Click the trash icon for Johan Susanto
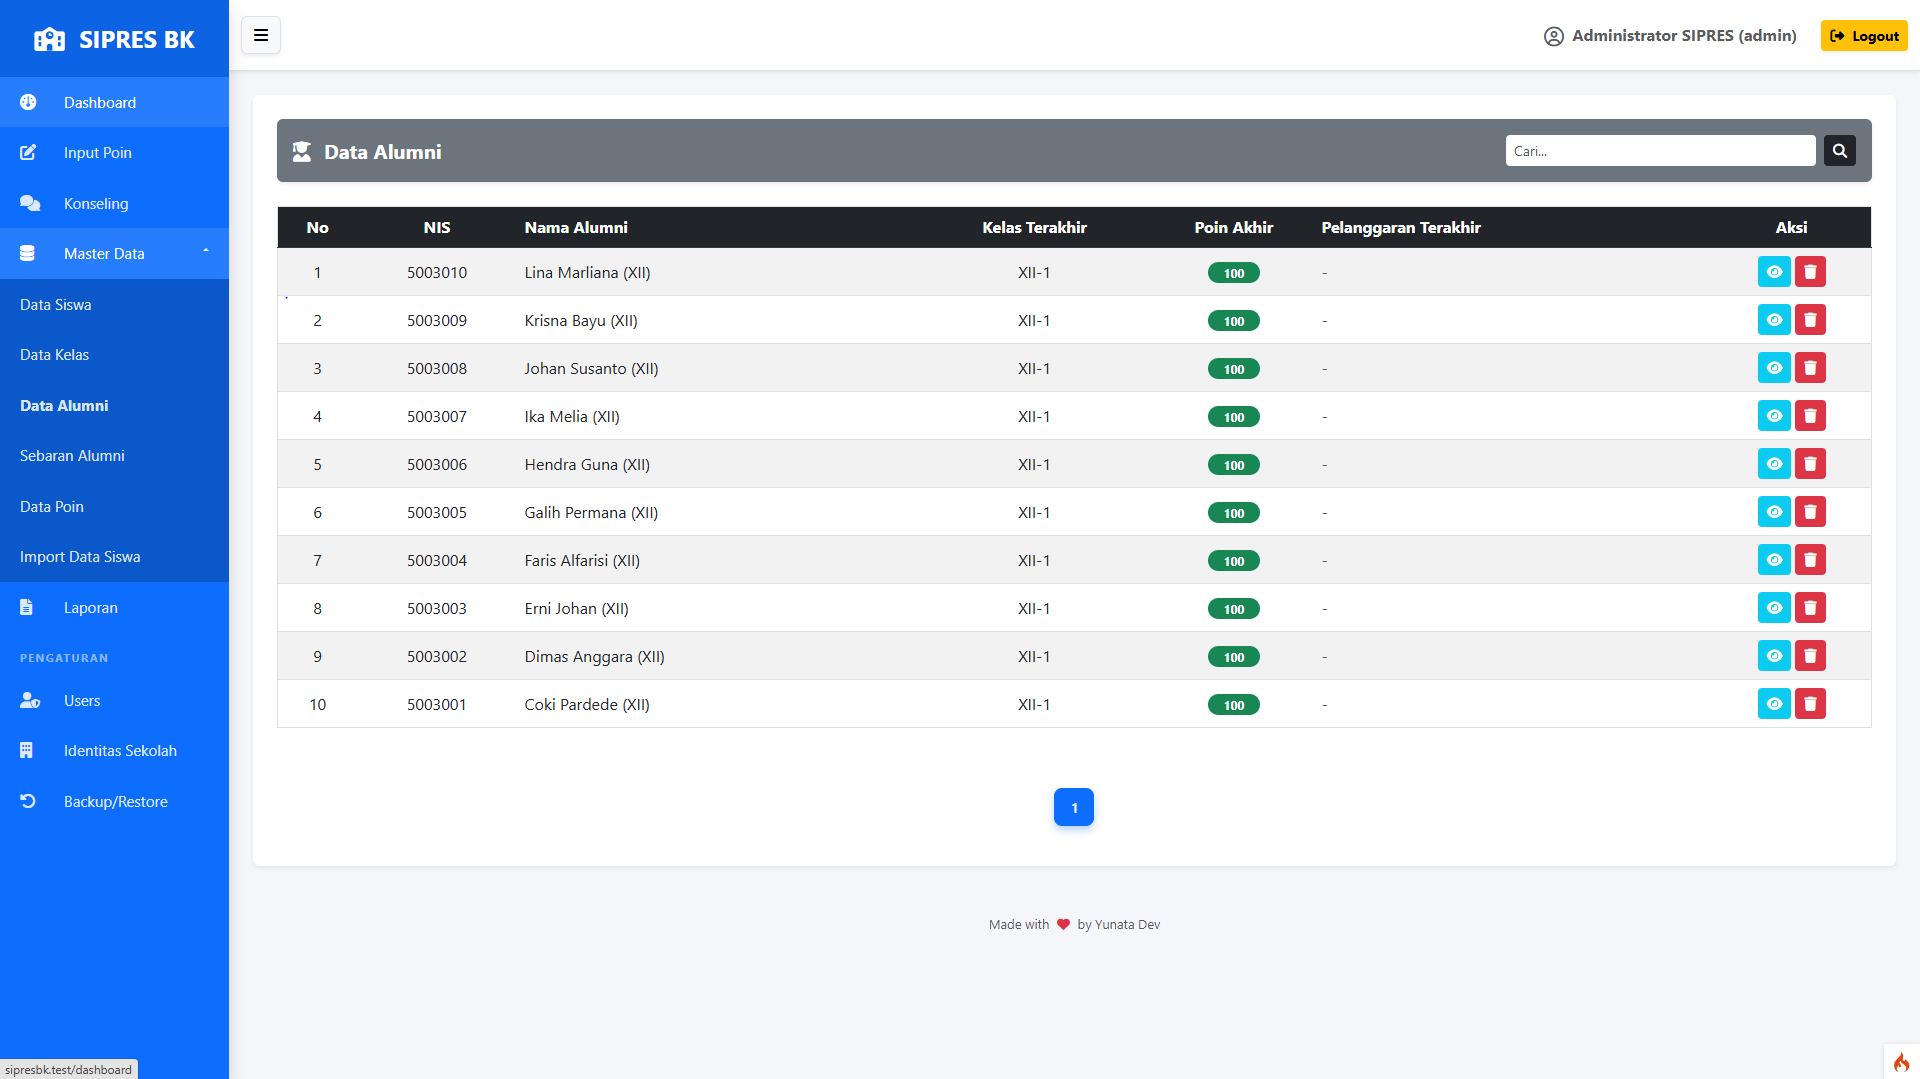The width and height of the screenshot is (1920, 1079). coord(1810,368)
